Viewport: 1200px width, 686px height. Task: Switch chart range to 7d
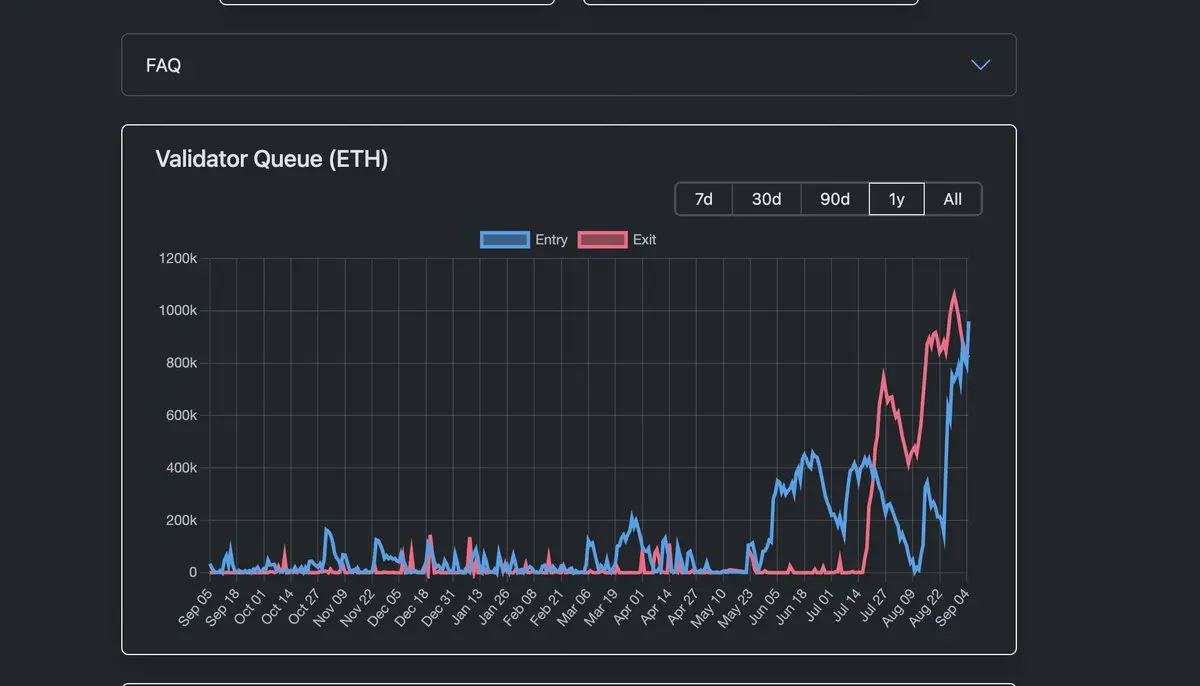coord(704,199)
